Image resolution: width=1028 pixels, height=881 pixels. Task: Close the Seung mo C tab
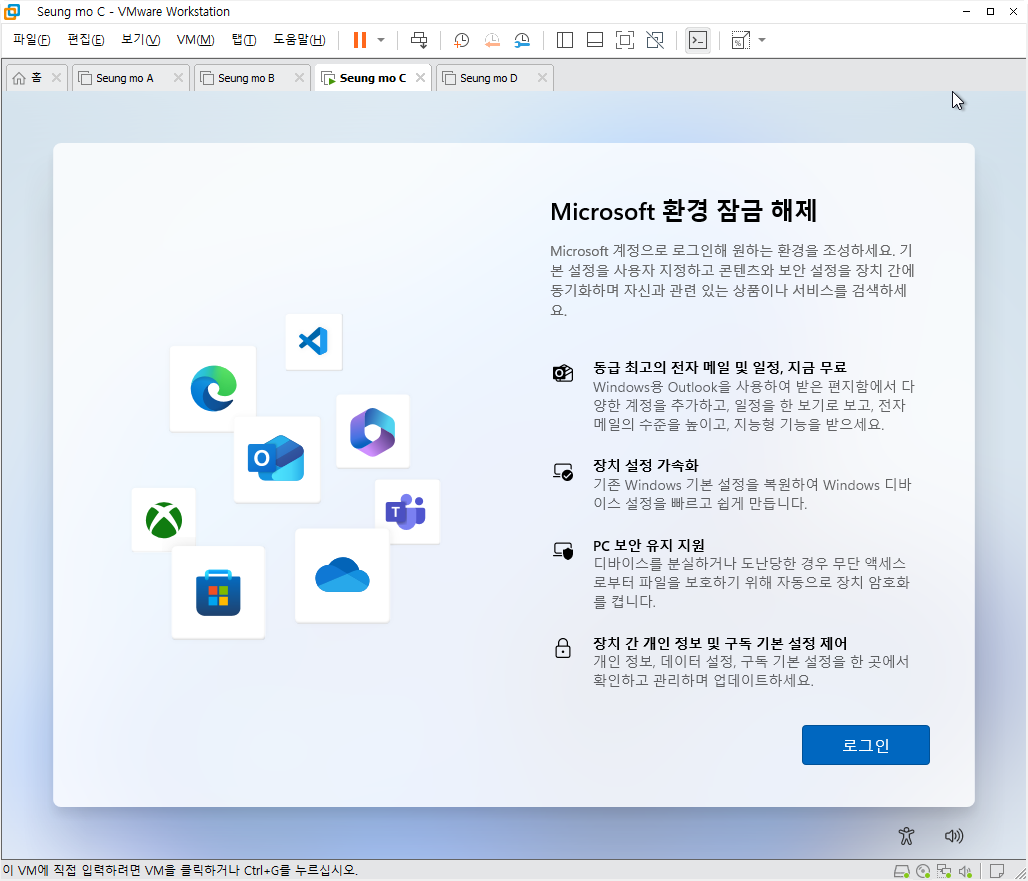point(420,77)
